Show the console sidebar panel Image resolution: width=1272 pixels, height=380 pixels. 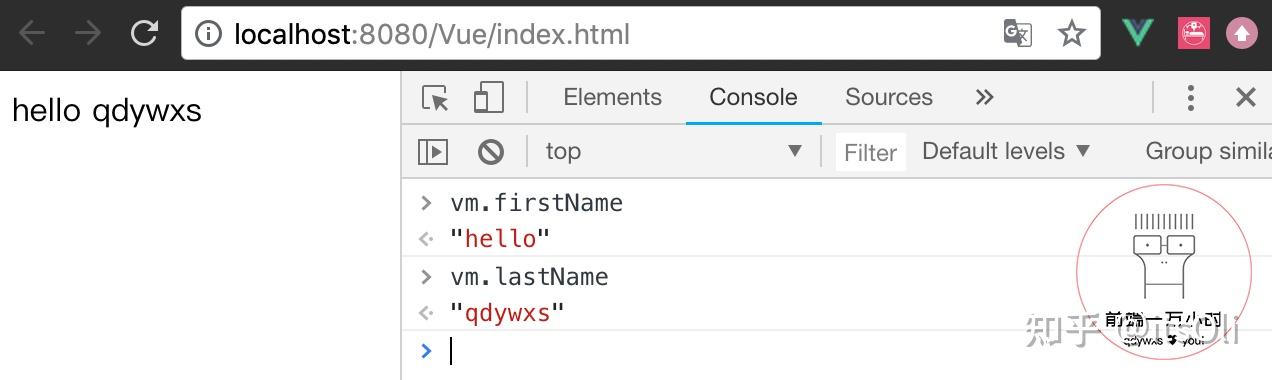[x=433, y=152]
